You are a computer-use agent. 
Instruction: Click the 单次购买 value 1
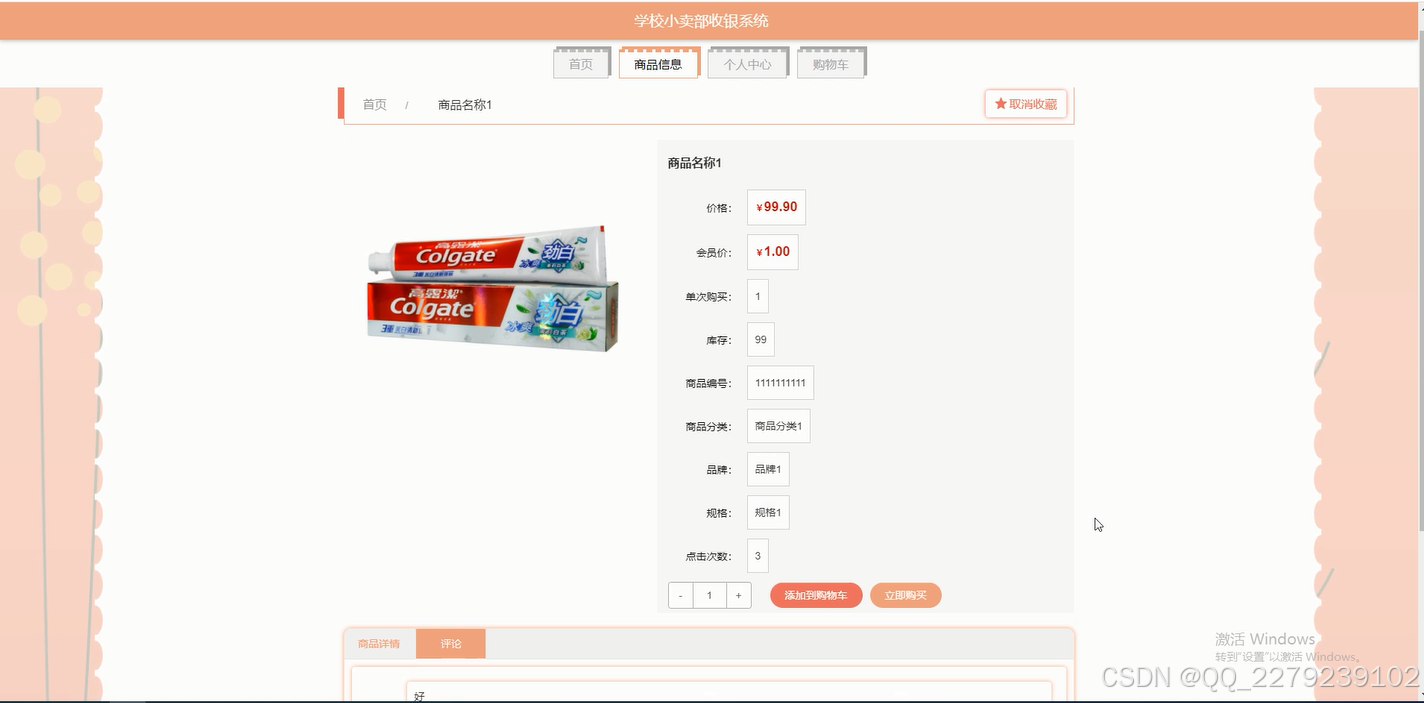758,296
